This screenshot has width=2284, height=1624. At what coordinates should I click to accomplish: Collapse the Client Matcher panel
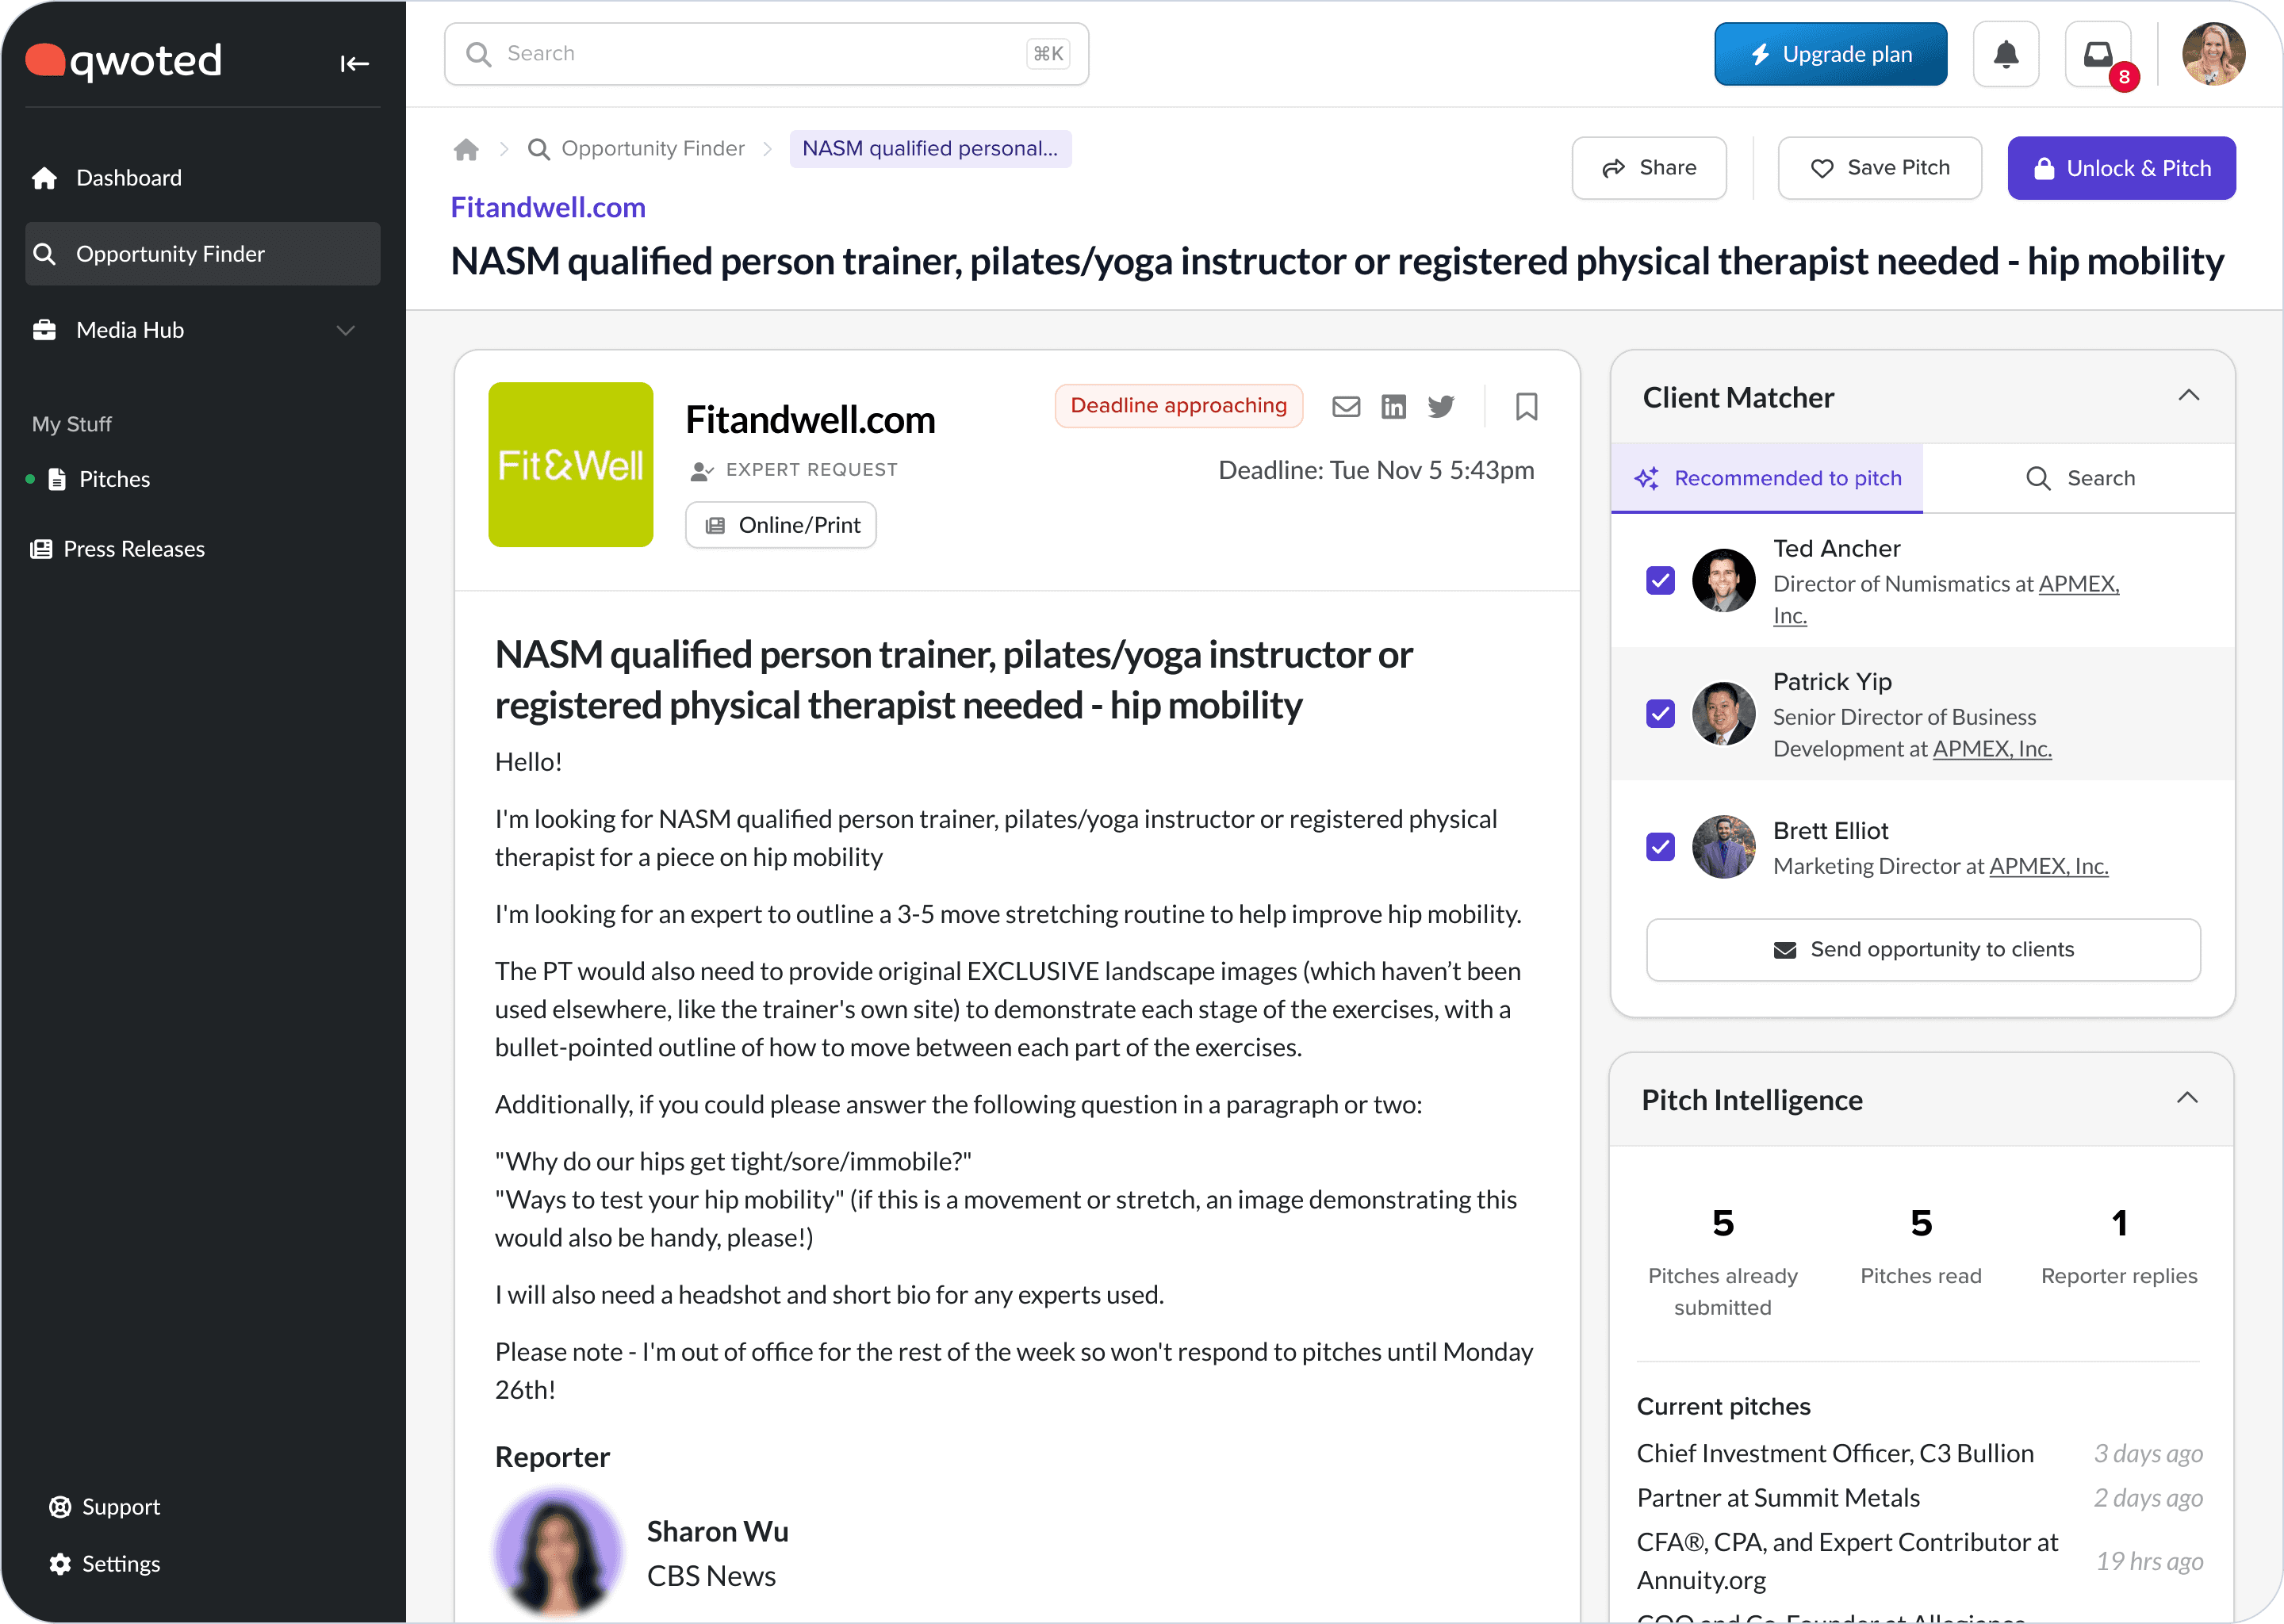point(2188,396)
